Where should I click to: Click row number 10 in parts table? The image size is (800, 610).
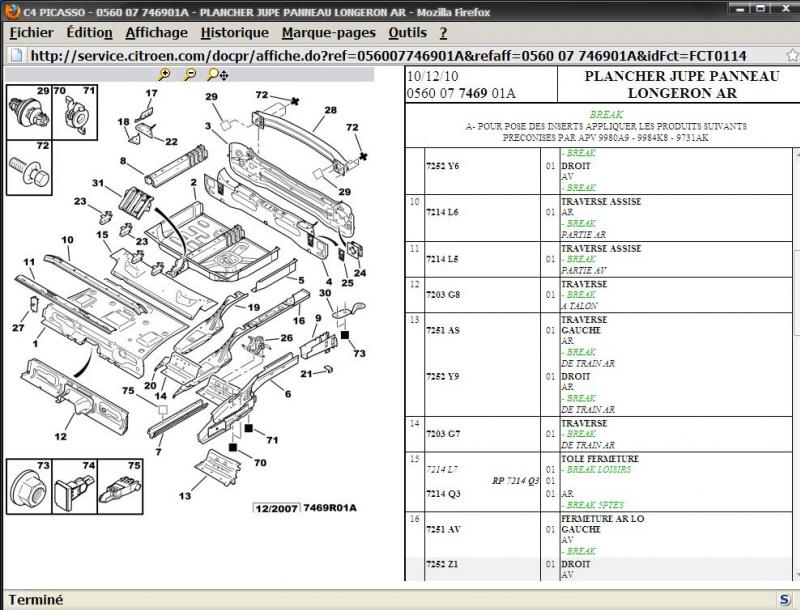[x=414, y=202]
